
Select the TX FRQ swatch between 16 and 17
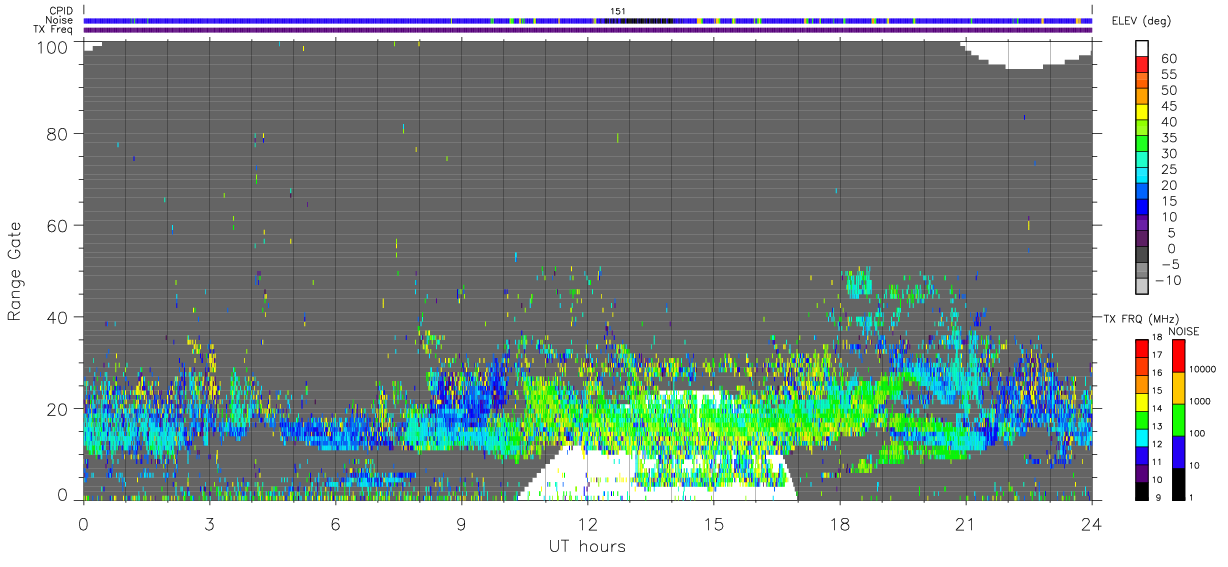[x=1142, y=366]
